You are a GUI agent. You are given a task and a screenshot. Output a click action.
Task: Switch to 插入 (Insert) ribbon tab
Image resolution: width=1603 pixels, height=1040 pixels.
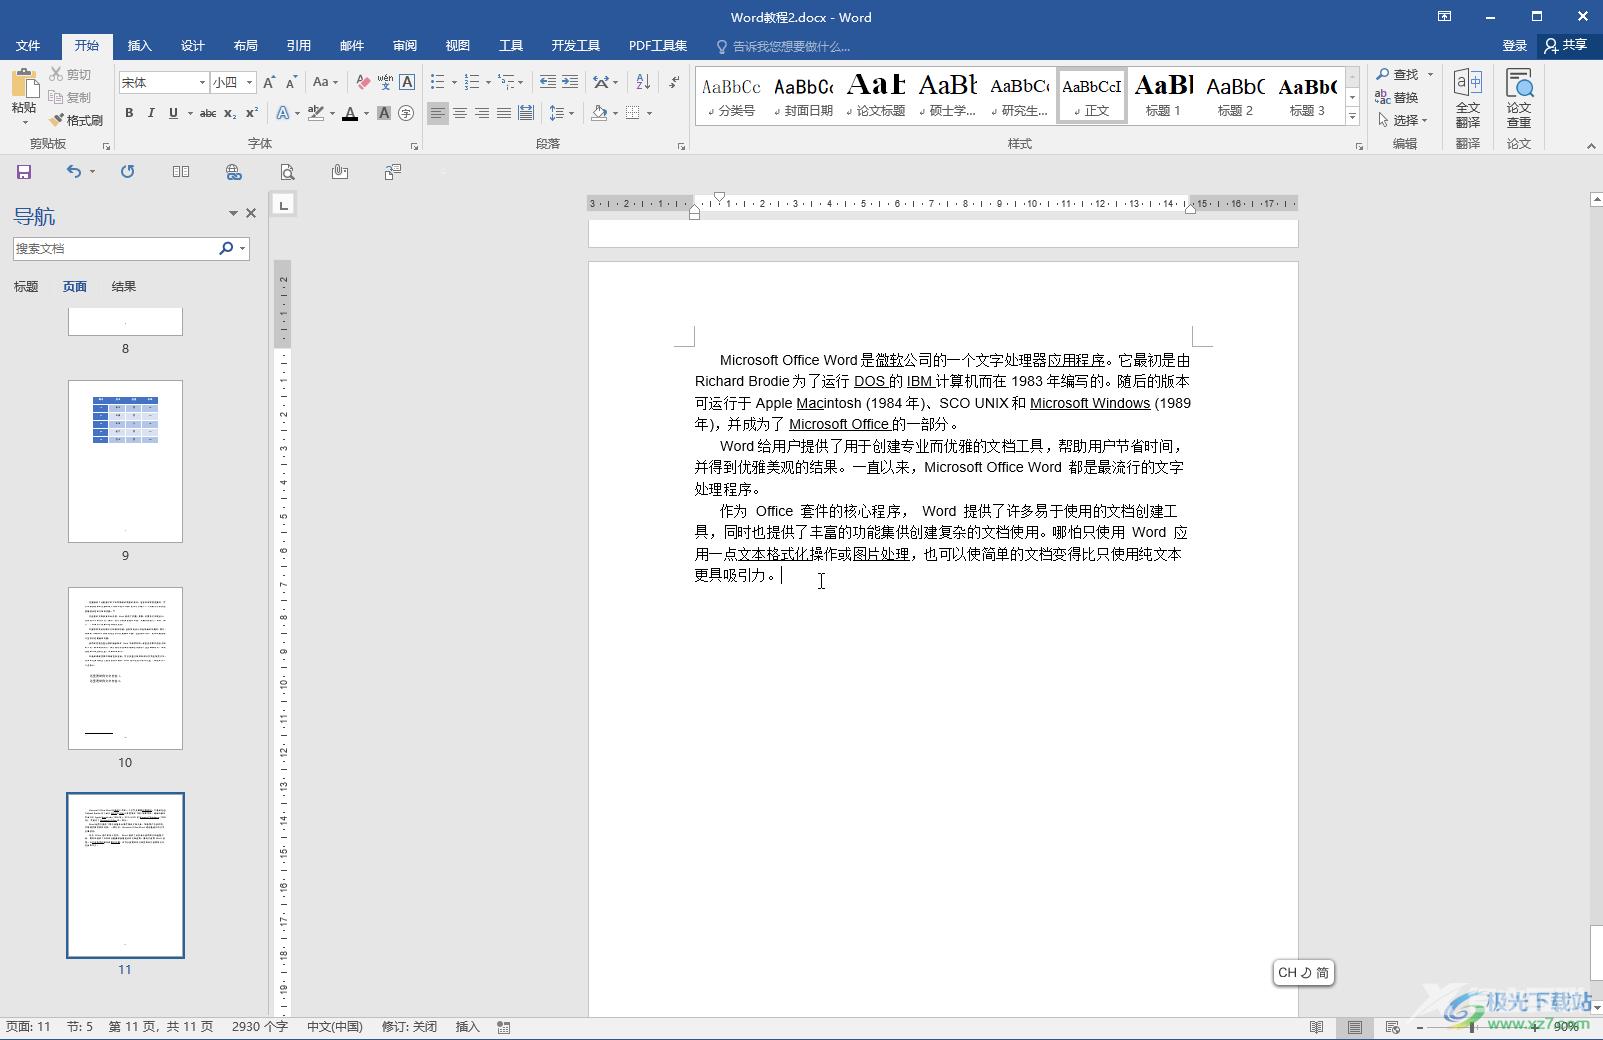(x=140, y=46)
